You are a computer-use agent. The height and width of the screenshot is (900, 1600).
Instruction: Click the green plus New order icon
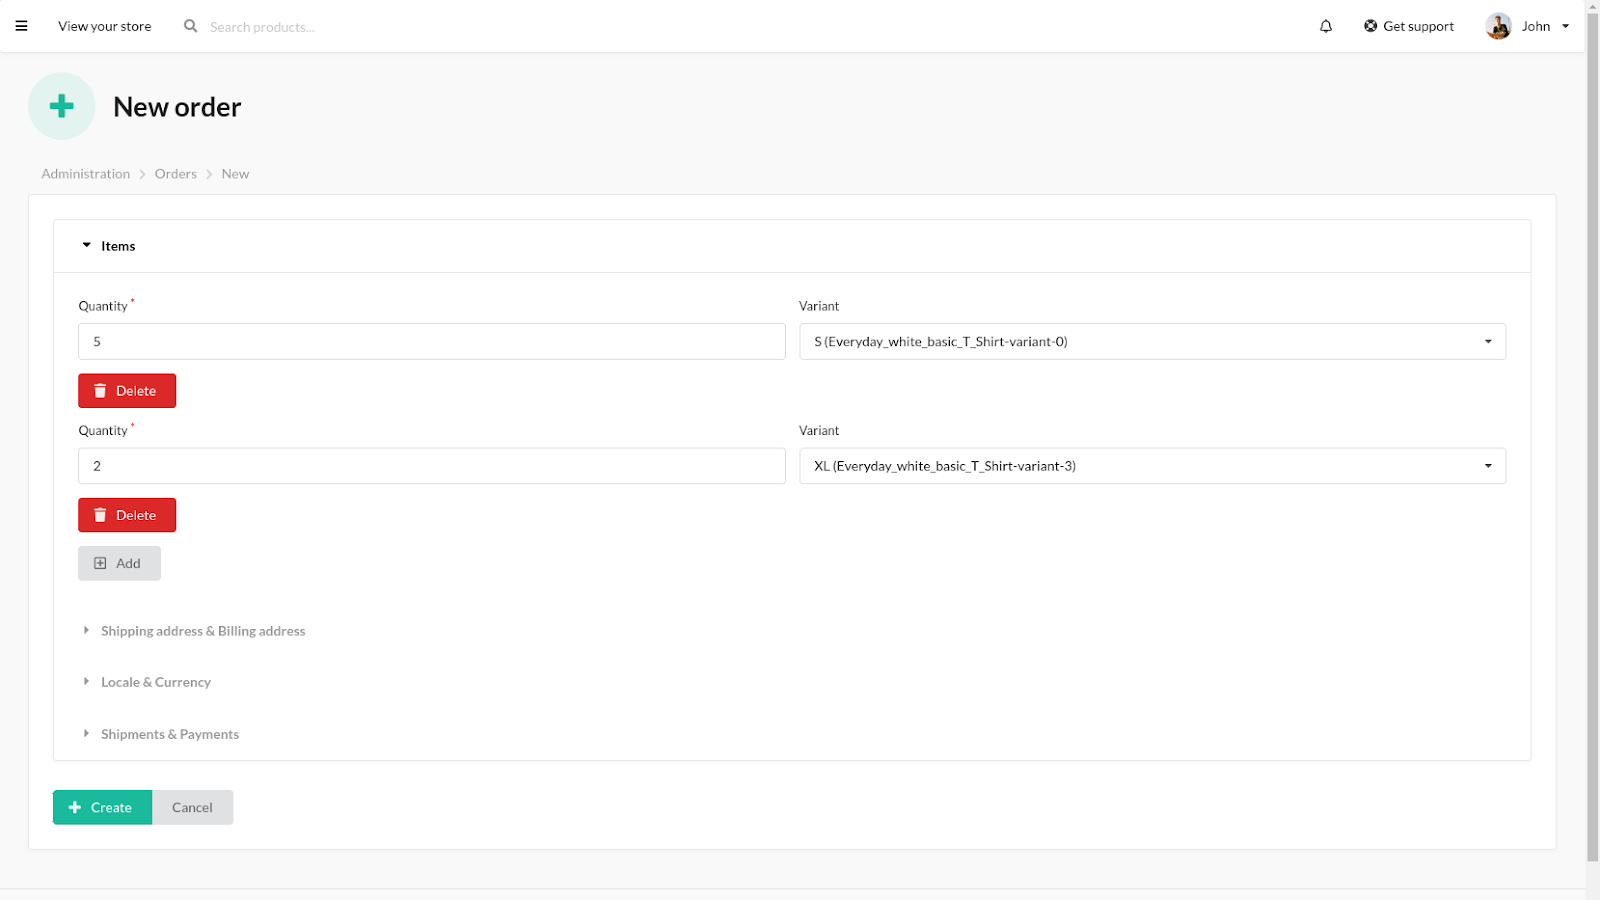(62, 106)
